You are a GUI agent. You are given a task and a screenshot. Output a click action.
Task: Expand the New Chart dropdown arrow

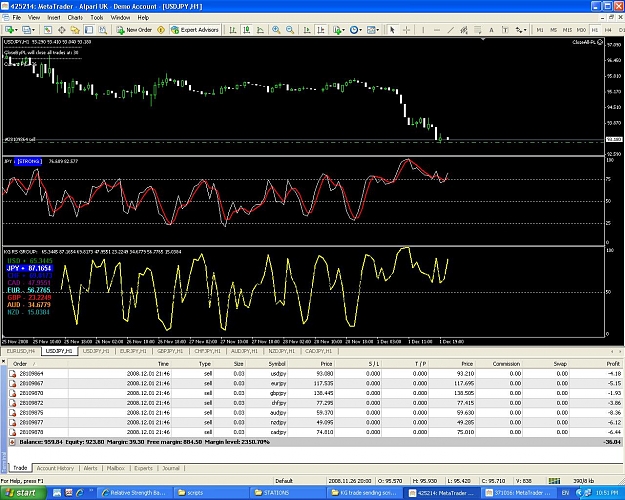click(x=16, y=30)
